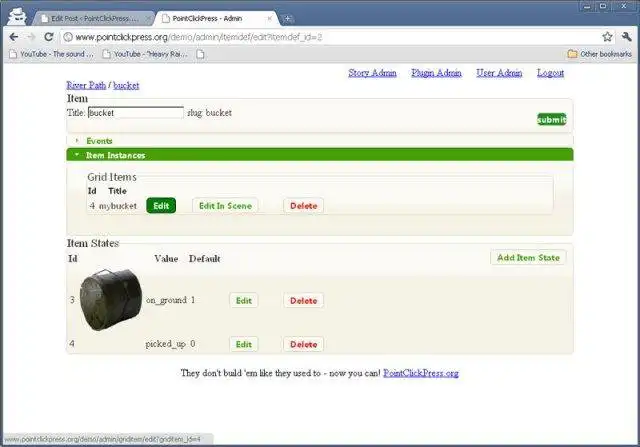Click the Grid Items heading

click(x=112, y=177)
